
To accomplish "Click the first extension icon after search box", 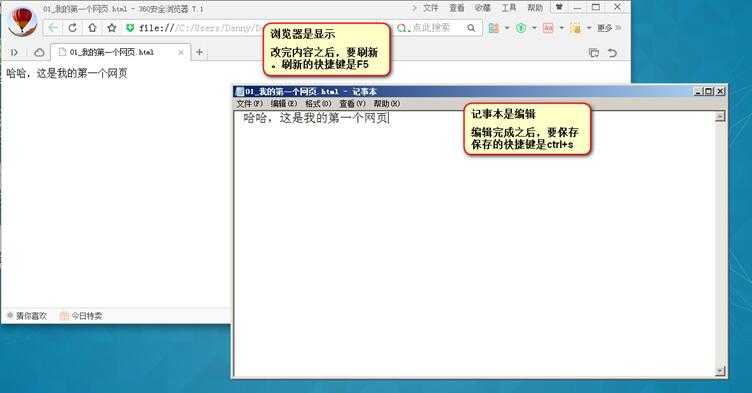I will point(493,28).
